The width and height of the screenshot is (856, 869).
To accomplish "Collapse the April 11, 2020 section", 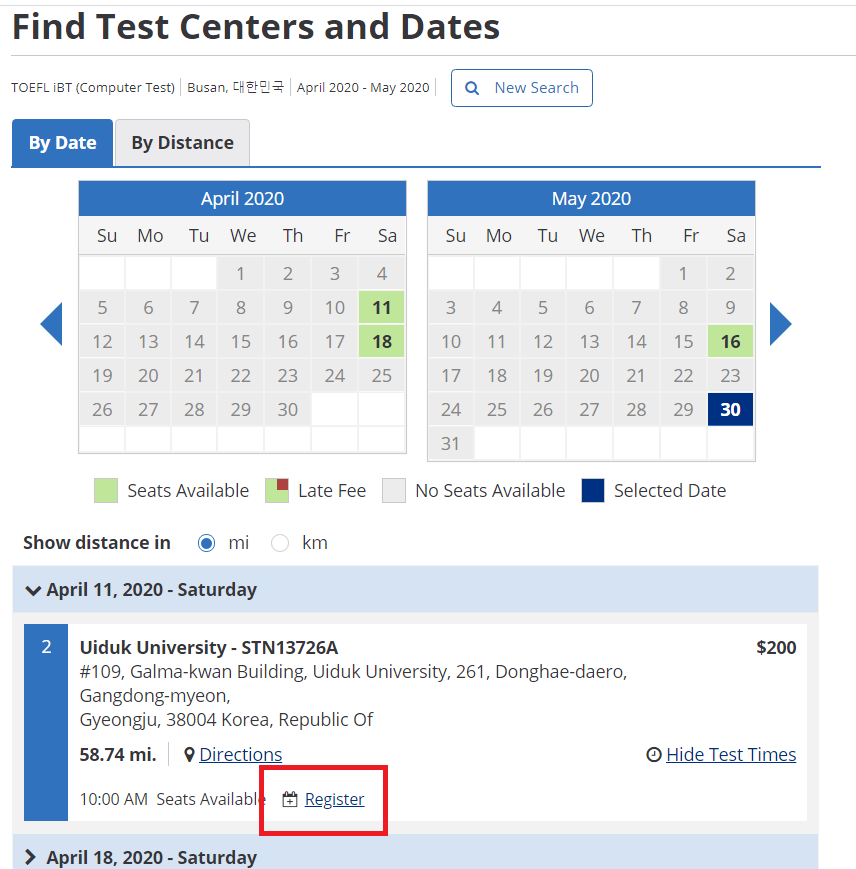I will tap(32, 590).
